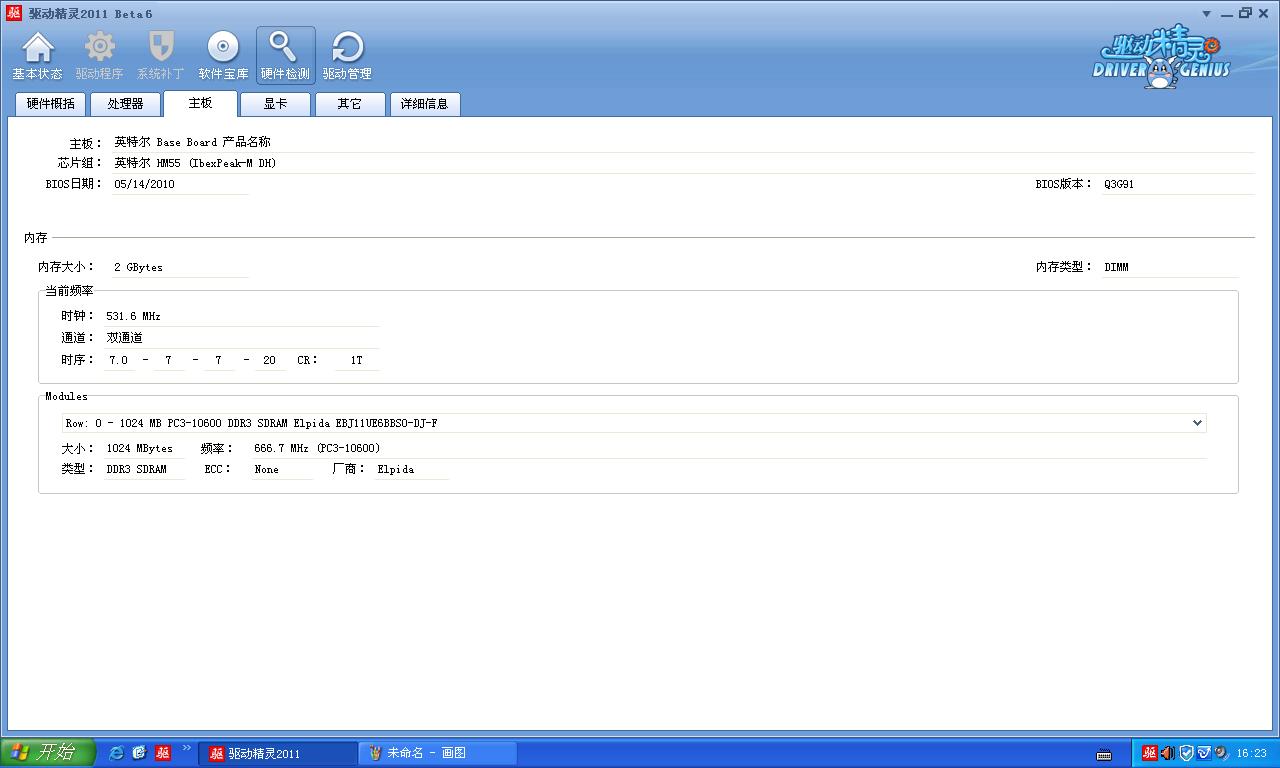Open the 驱动管理 refresh icon
This screenshot has width=1280, height=768.
347,56
